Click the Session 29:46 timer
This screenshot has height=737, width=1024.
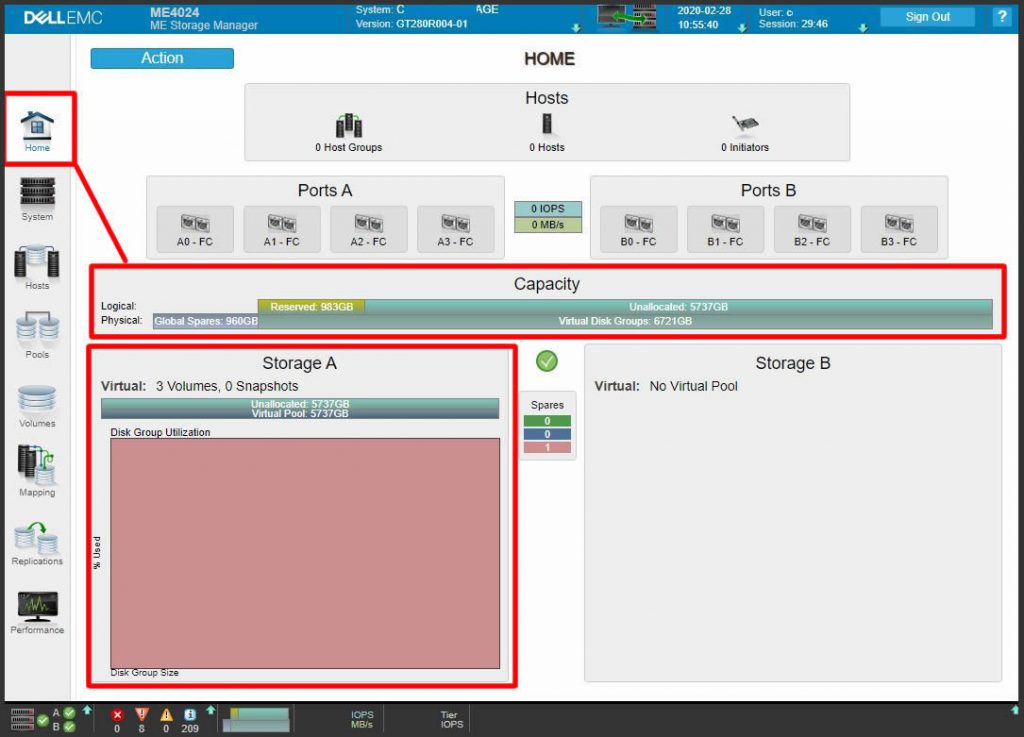point(793,24)
